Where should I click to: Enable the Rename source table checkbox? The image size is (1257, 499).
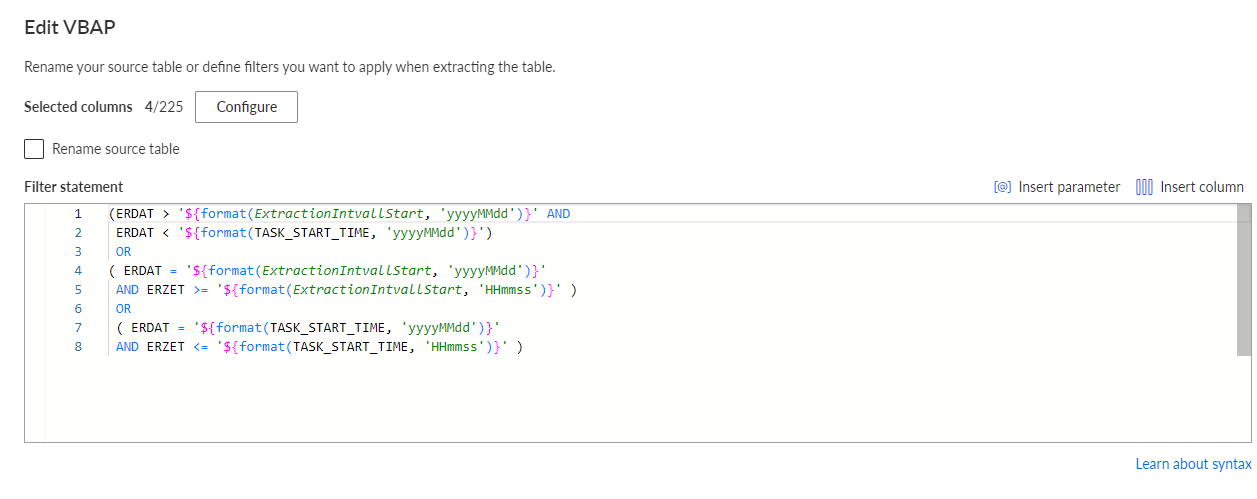pos(34,149)
